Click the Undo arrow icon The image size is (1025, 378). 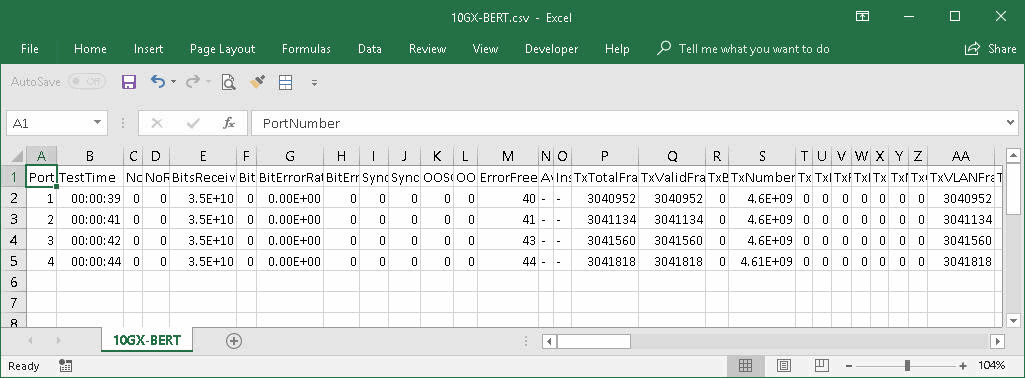coord(158,81)
